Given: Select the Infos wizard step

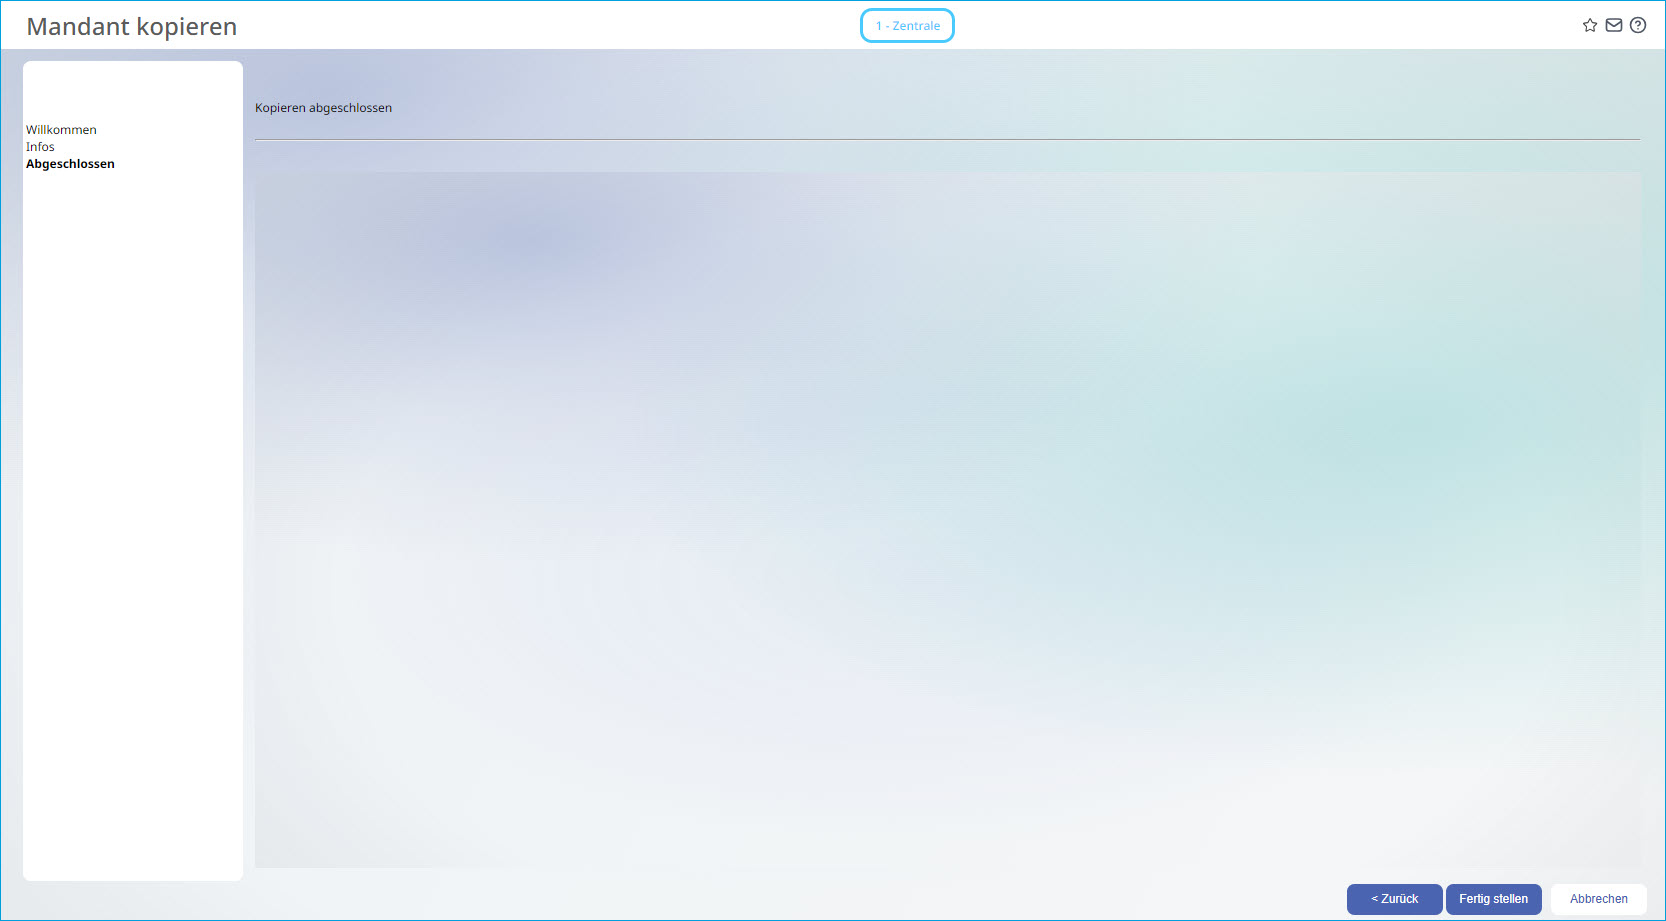Looking at the screenshot, I should pos(40,147).
